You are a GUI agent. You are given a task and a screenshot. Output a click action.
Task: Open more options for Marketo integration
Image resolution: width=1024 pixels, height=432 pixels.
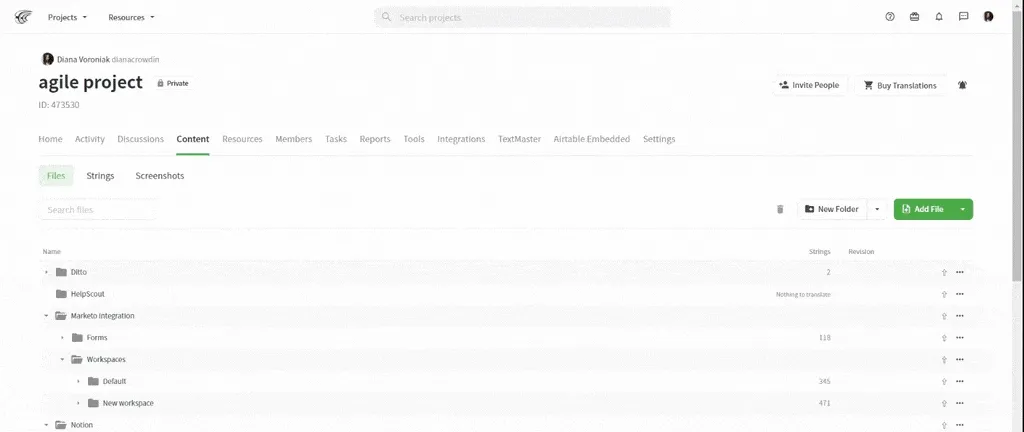pos(959,316)
